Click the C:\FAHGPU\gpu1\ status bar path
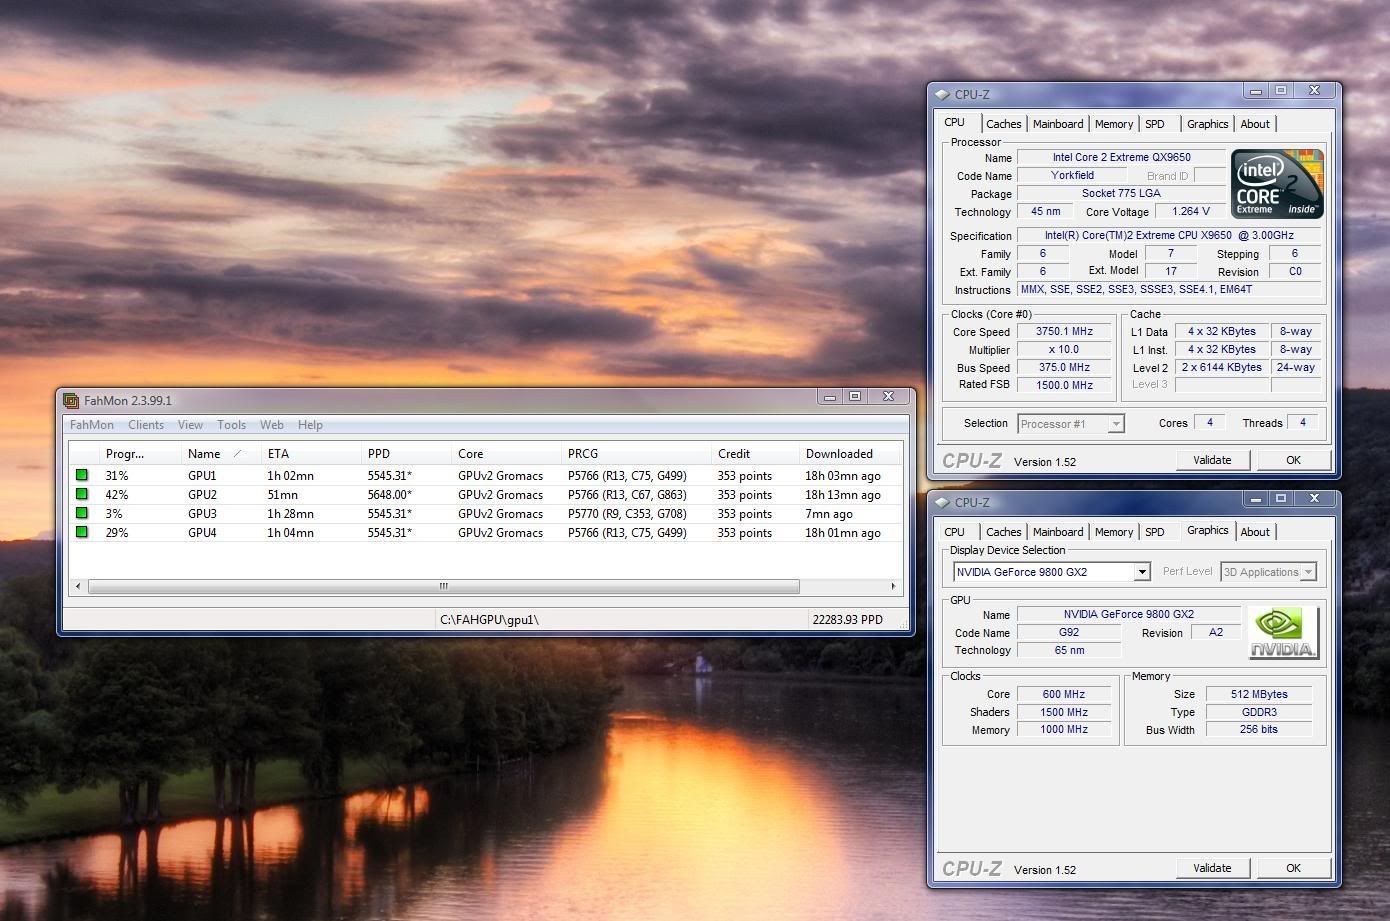This screenshot has width=1390, height=921. (x=489, y=620)
